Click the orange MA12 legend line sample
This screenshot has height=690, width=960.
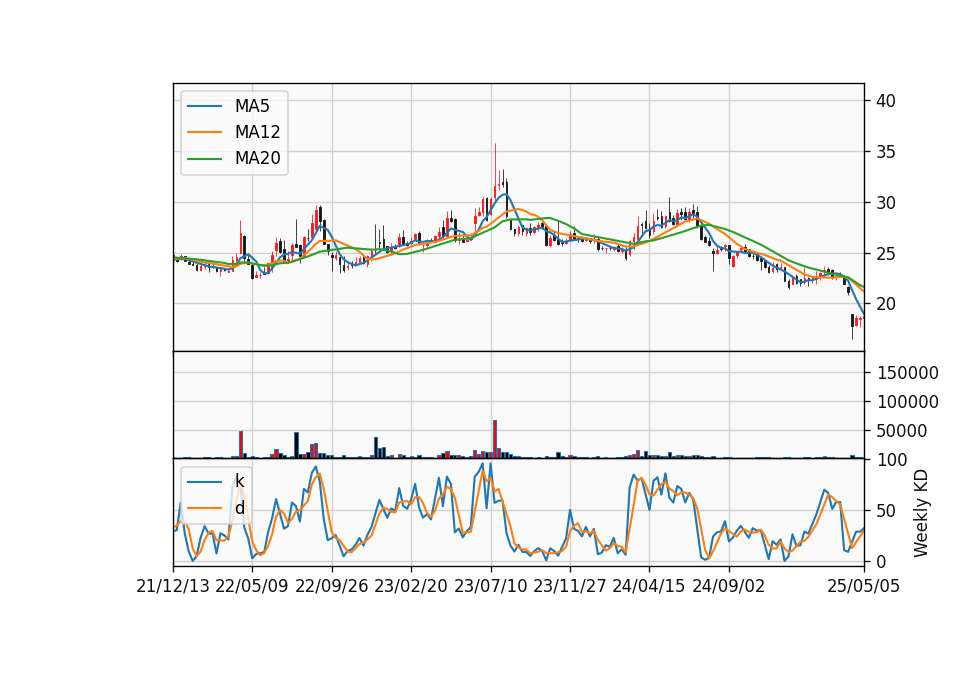(204, 132)
